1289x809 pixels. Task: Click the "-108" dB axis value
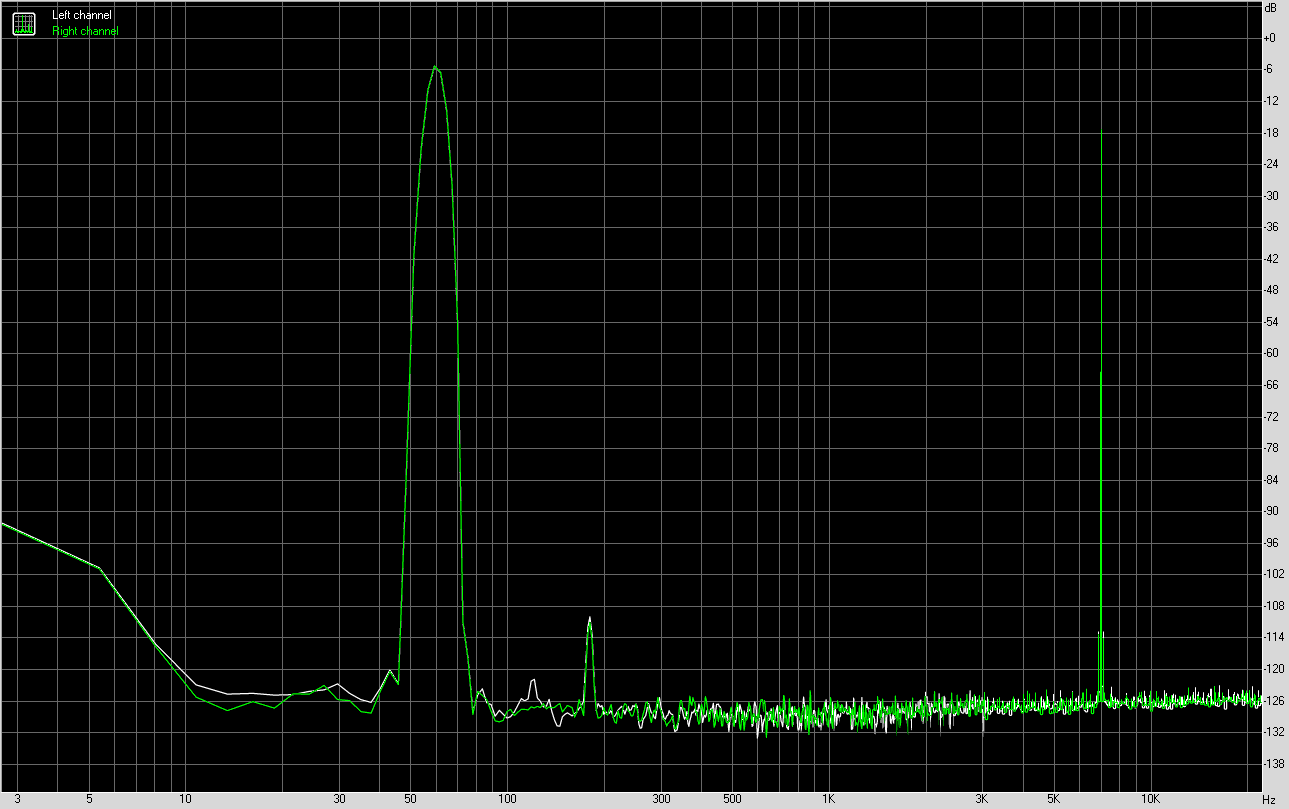coord(1274,605)
